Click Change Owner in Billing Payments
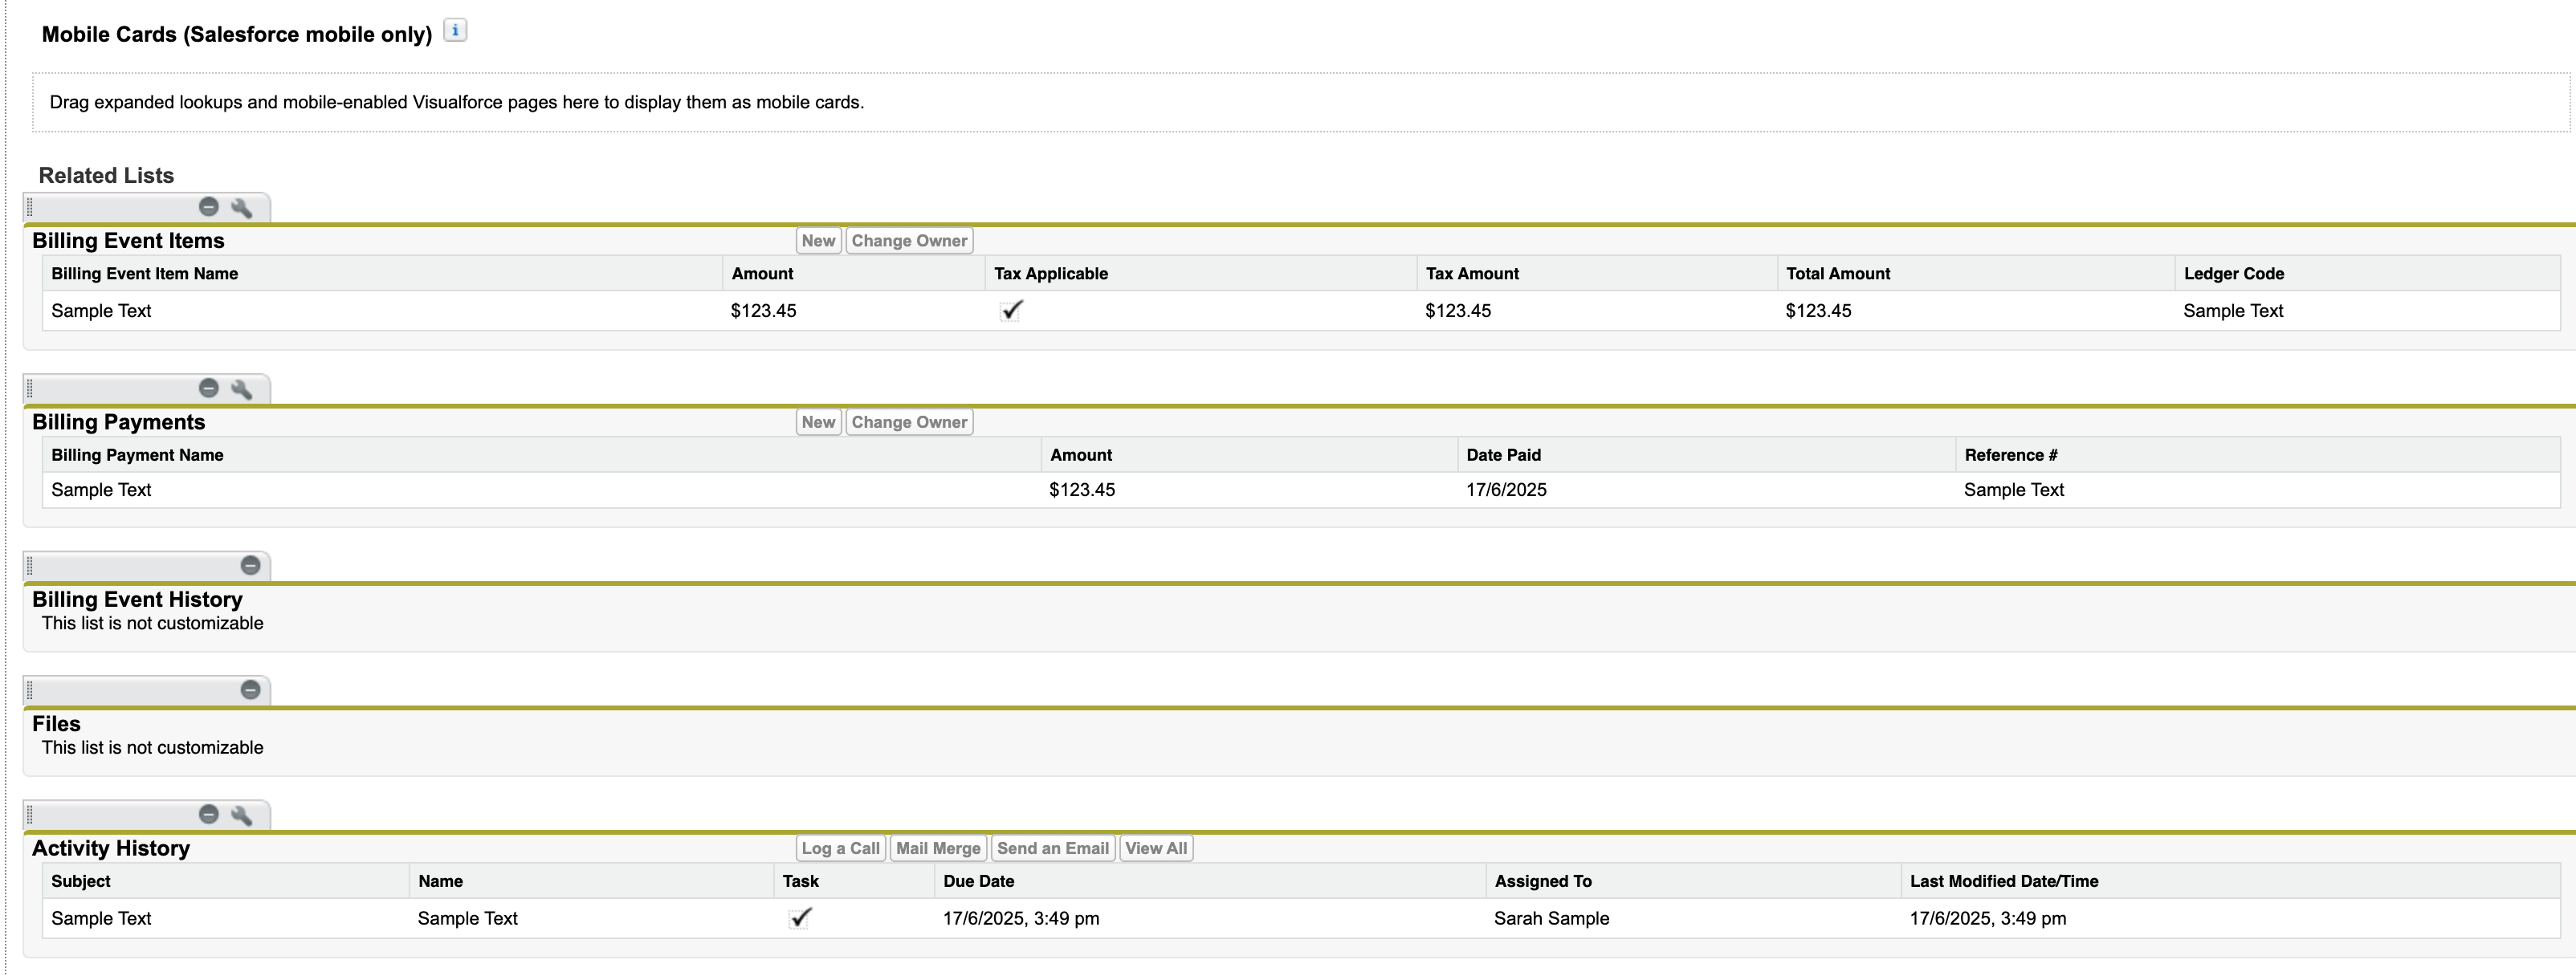This screenshot has width=2576, height=976. [x=909, y=422]
